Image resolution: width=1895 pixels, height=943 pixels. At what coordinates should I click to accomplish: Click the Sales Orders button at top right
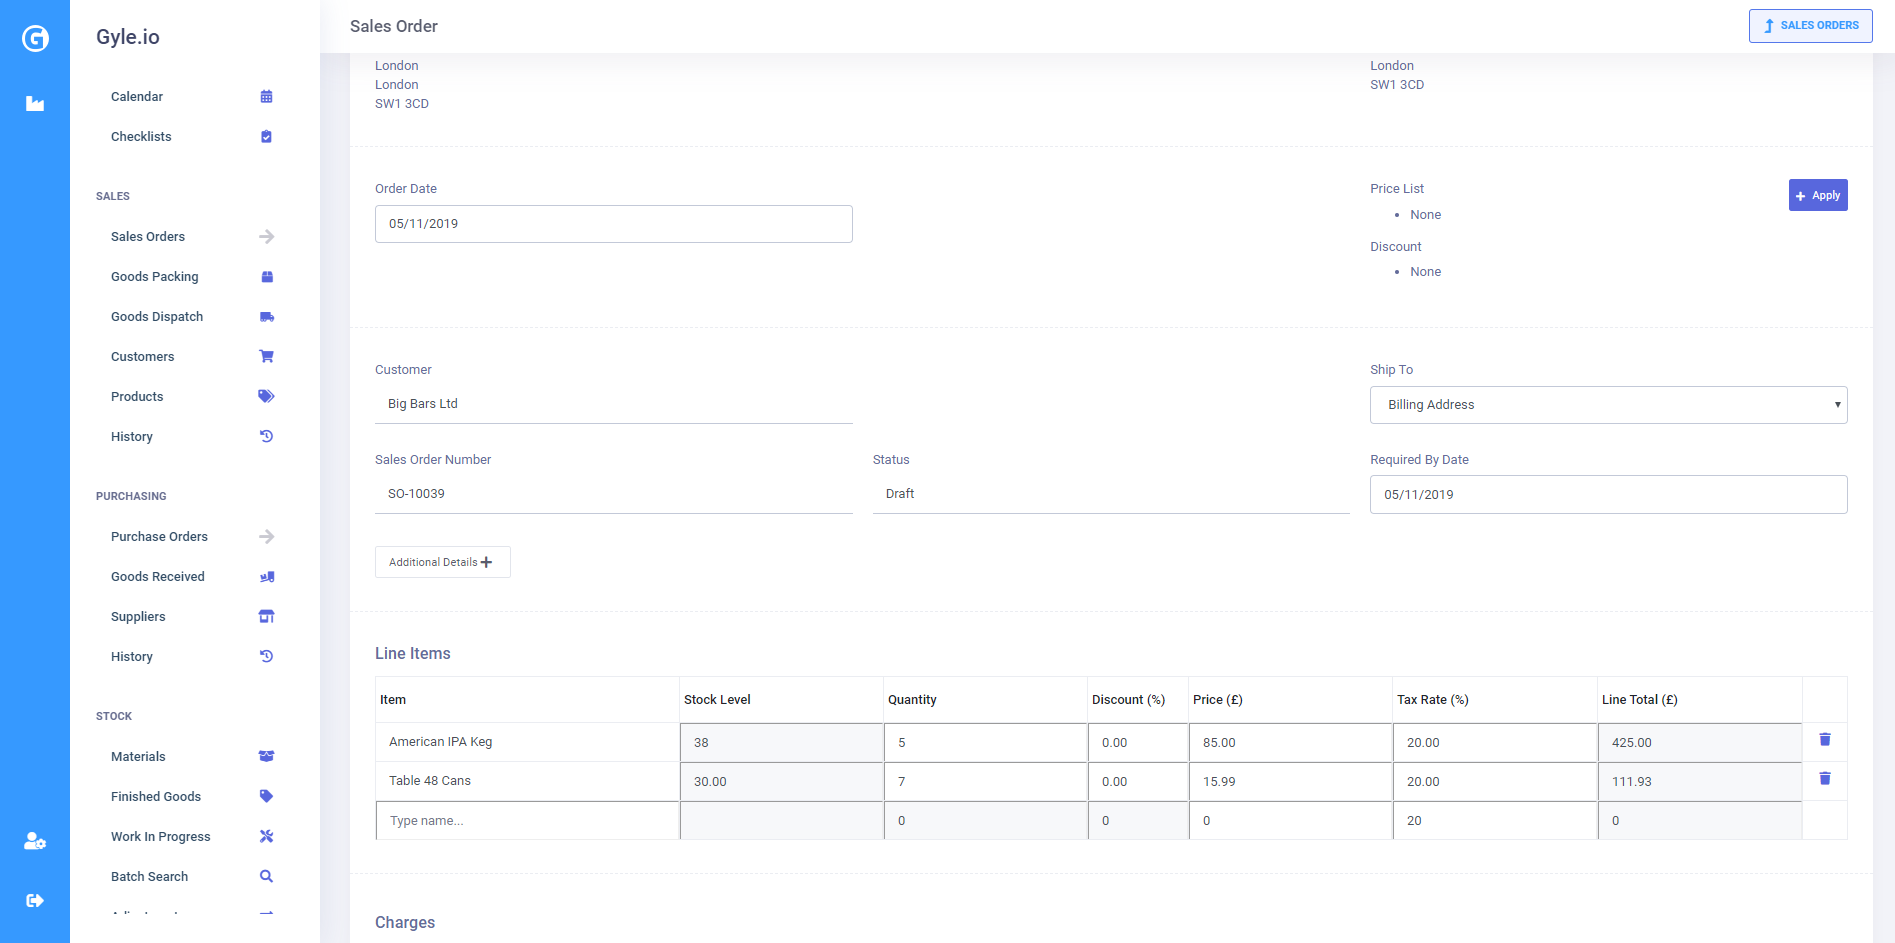(1810, 26)
